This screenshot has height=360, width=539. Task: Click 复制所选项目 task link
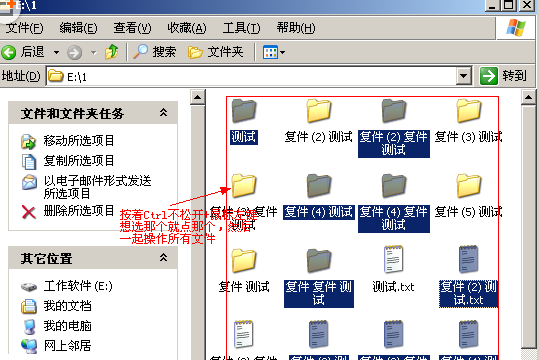point(78,161)
